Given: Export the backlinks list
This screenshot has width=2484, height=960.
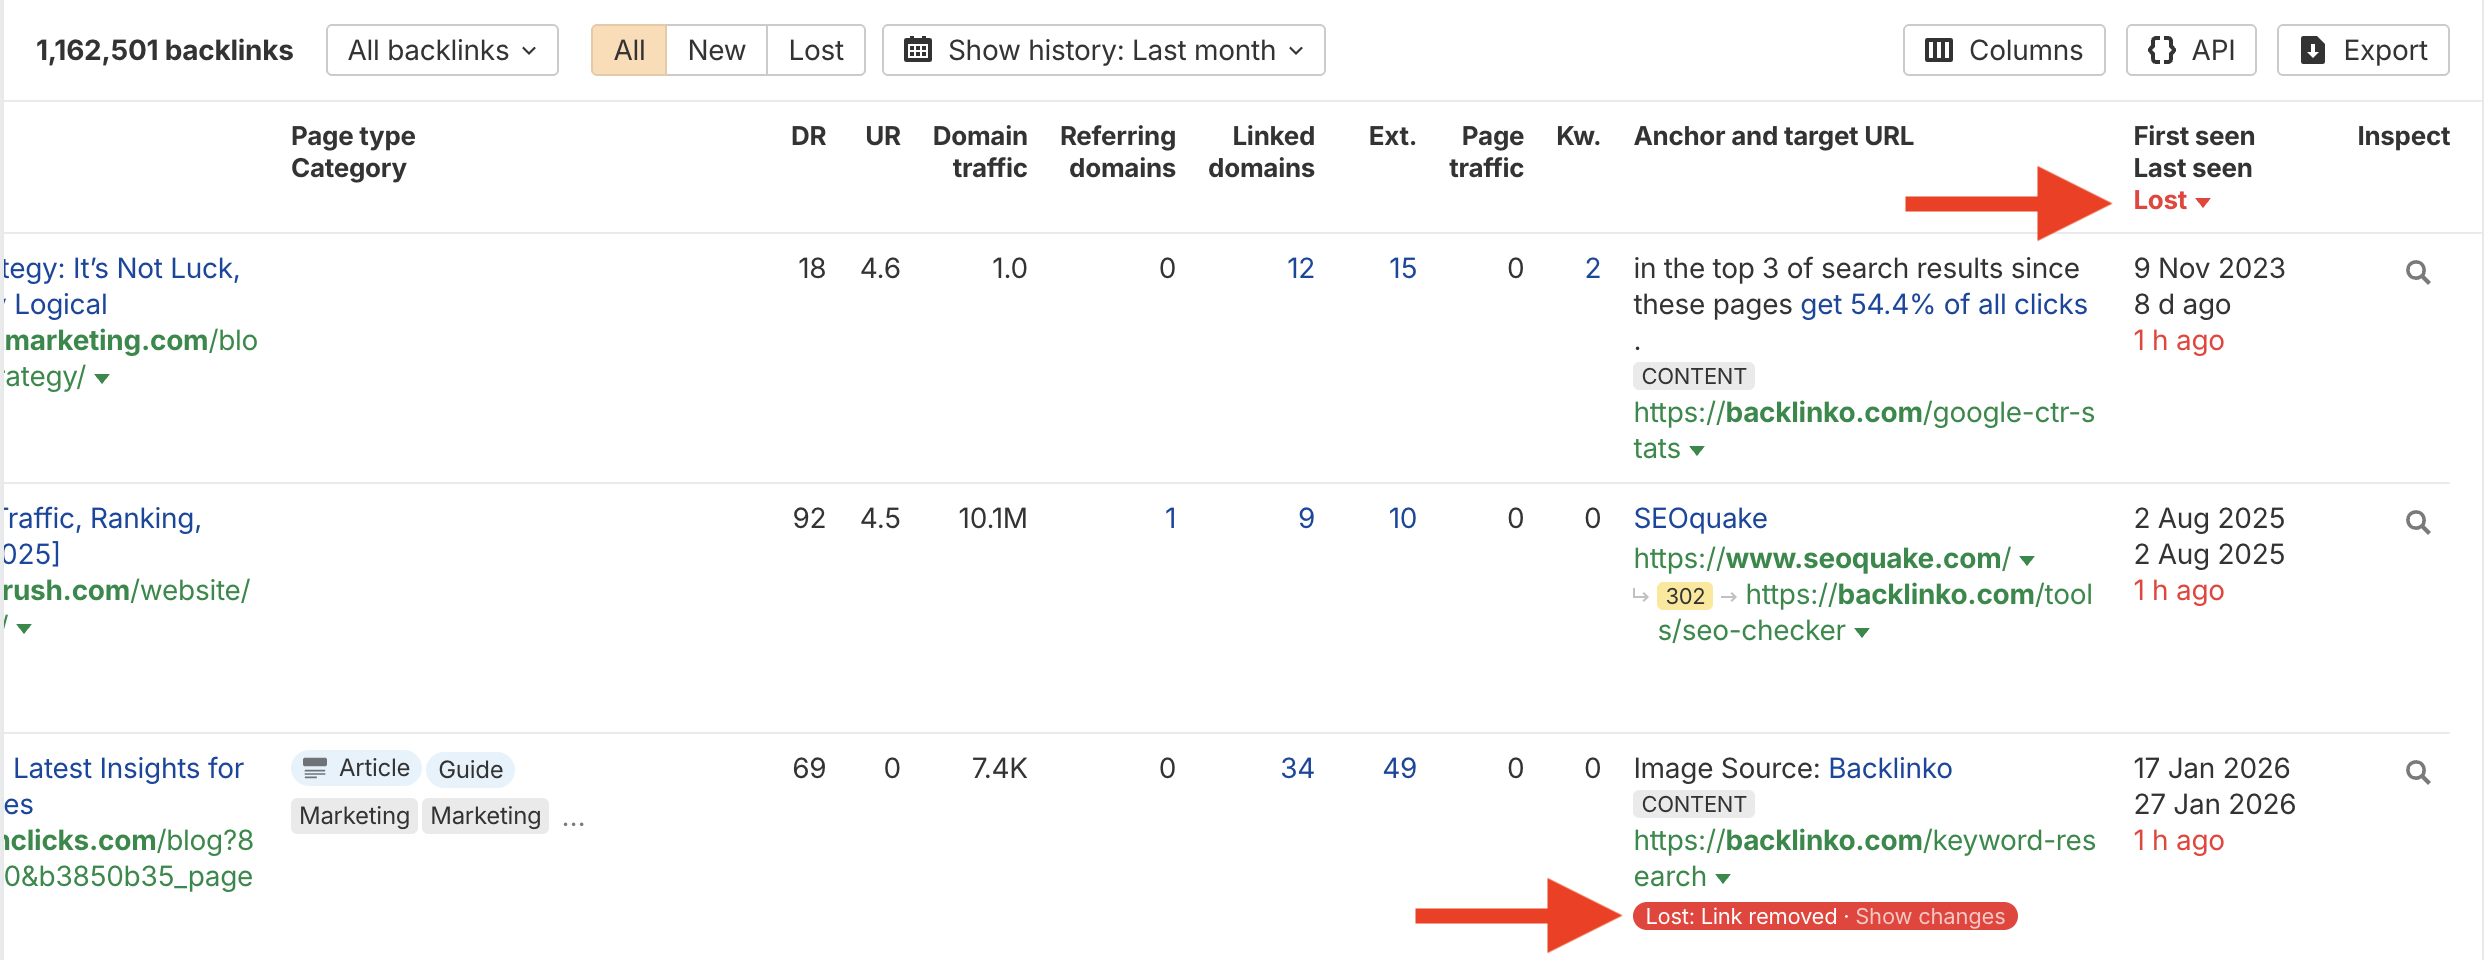Looking at the screenshot, I should point(2362,50).
